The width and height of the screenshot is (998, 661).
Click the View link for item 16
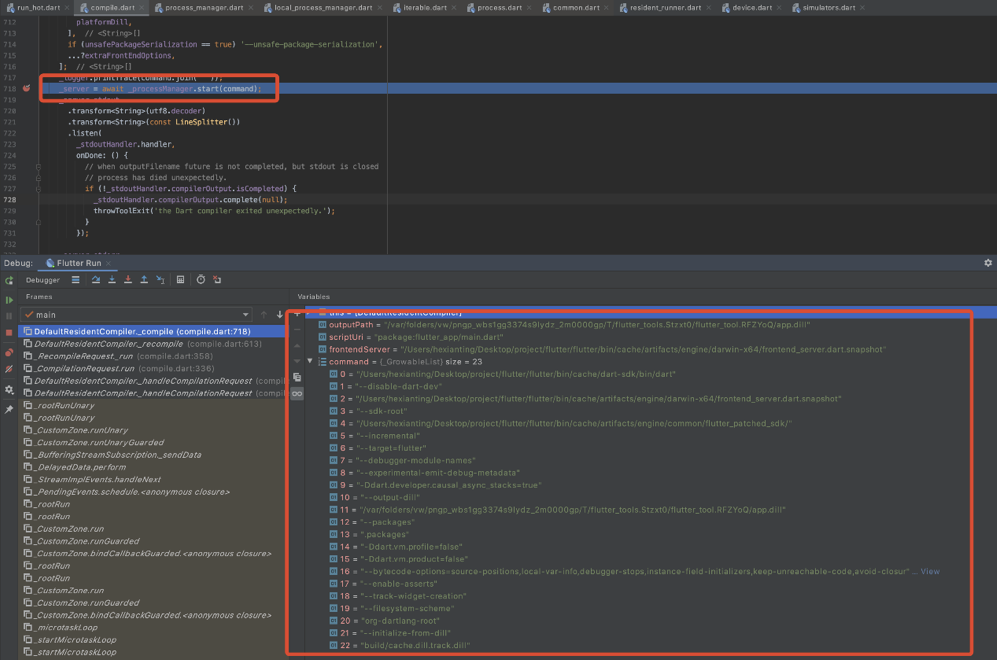point(930,571)
